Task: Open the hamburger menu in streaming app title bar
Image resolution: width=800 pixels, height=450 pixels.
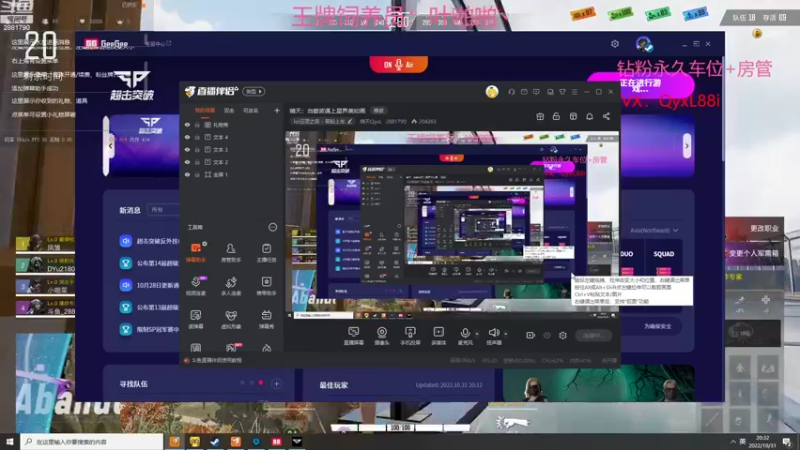Action: [x=574, y=92]
